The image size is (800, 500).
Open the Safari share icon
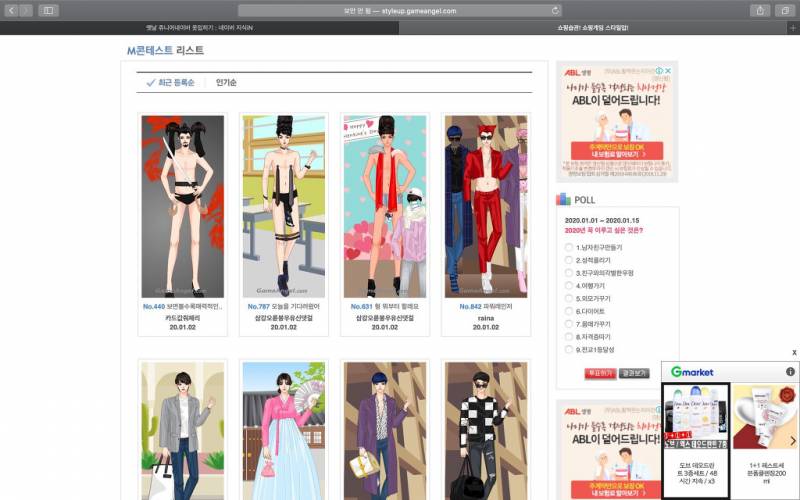(760, 10)
